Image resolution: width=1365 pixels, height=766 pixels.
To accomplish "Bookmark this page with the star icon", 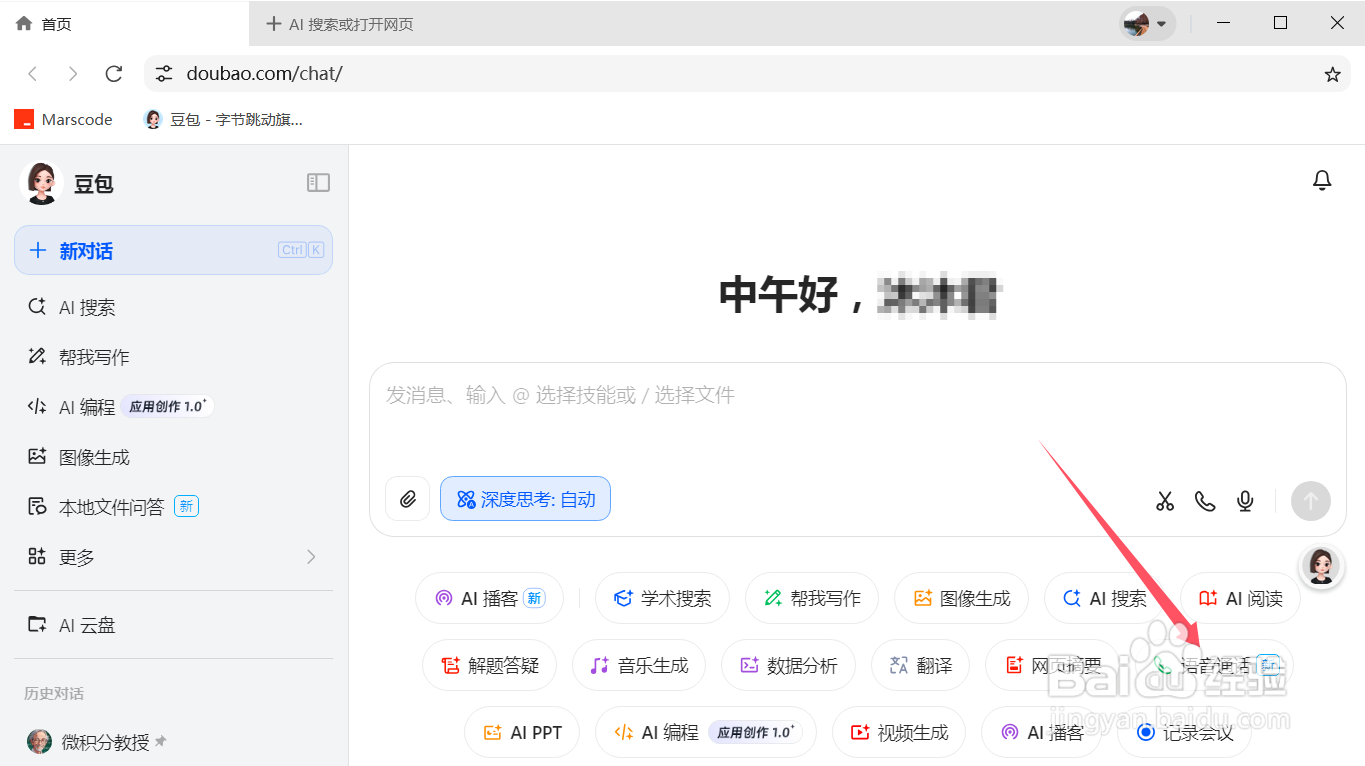I will 1332,74.
